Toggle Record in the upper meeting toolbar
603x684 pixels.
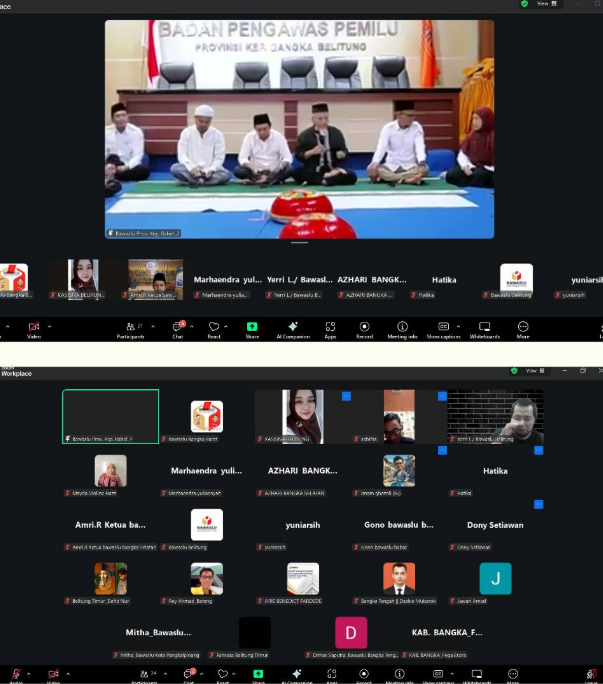pos(364,329)
